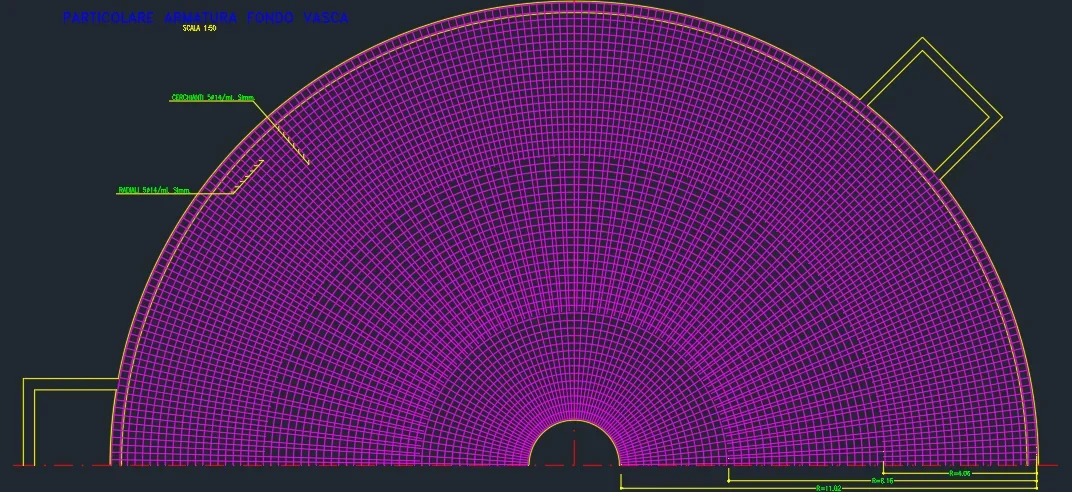This screenshot has height=492, width=1072.
Task: Click the yellow SCALA 1:50 scale text
Action: [x=199, y=29]
